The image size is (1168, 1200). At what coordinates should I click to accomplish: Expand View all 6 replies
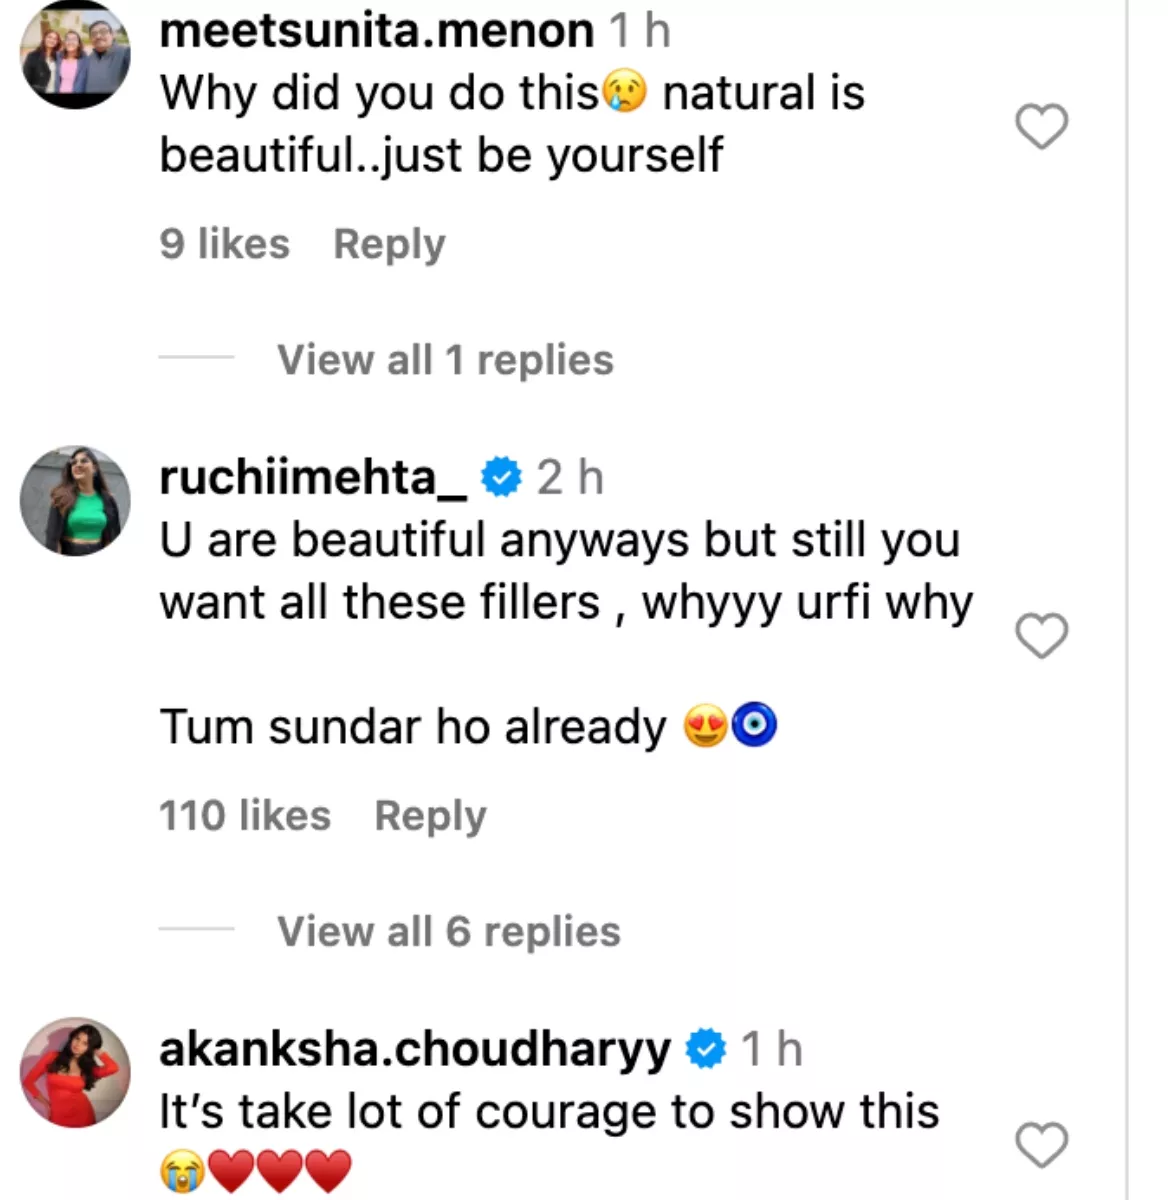[x=449, y=932]
